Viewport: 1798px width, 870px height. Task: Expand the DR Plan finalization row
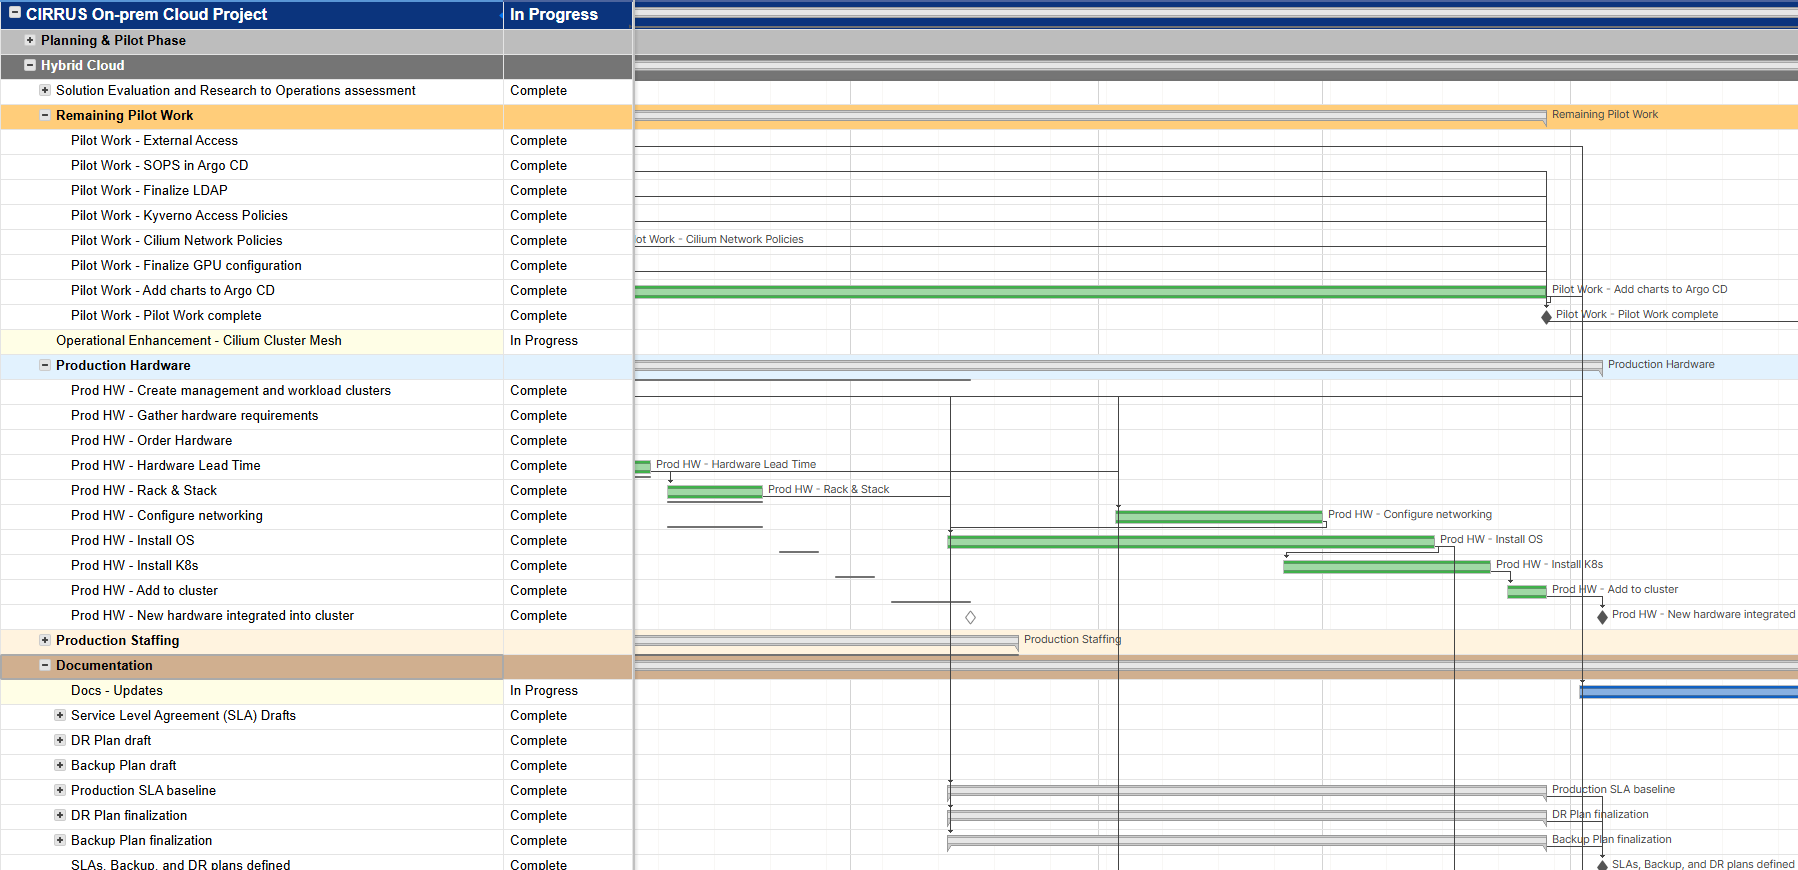[x=60, y=815]
